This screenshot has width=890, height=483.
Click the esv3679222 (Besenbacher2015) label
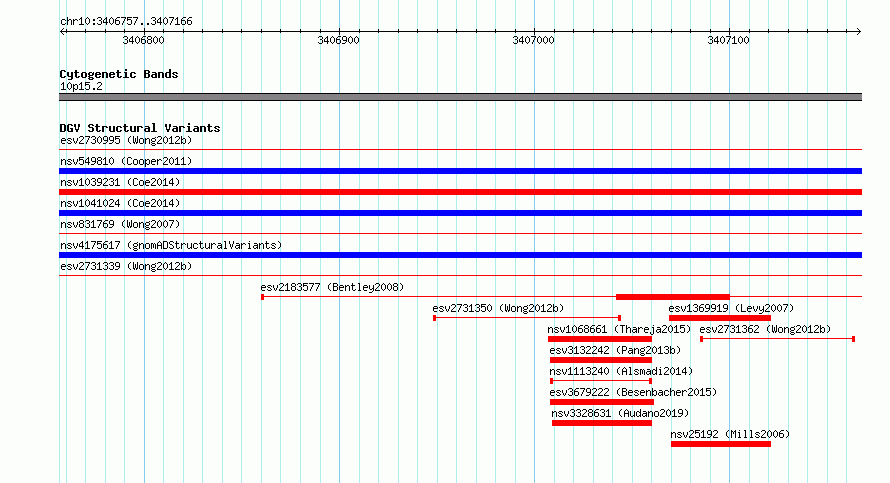(633, 392)
